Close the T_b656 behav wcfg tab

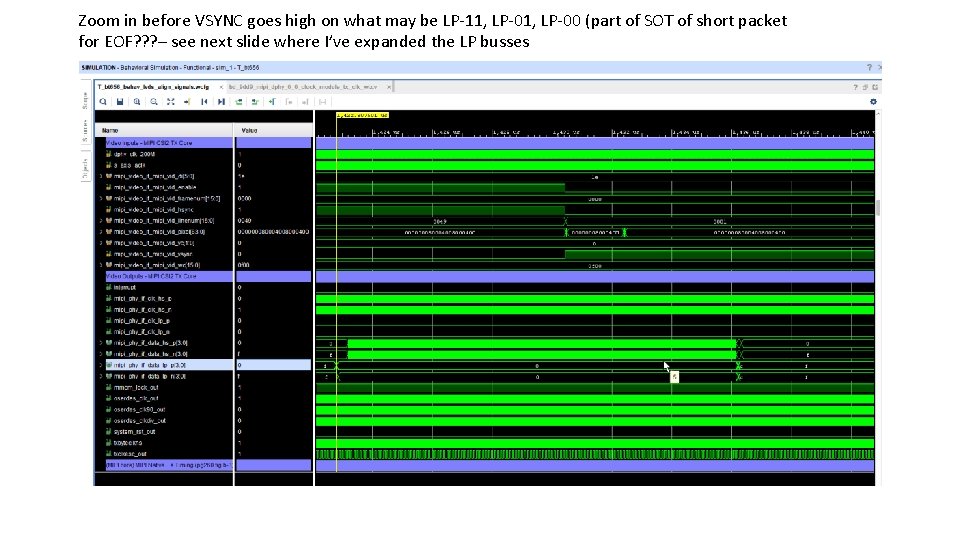pos(221,87)
